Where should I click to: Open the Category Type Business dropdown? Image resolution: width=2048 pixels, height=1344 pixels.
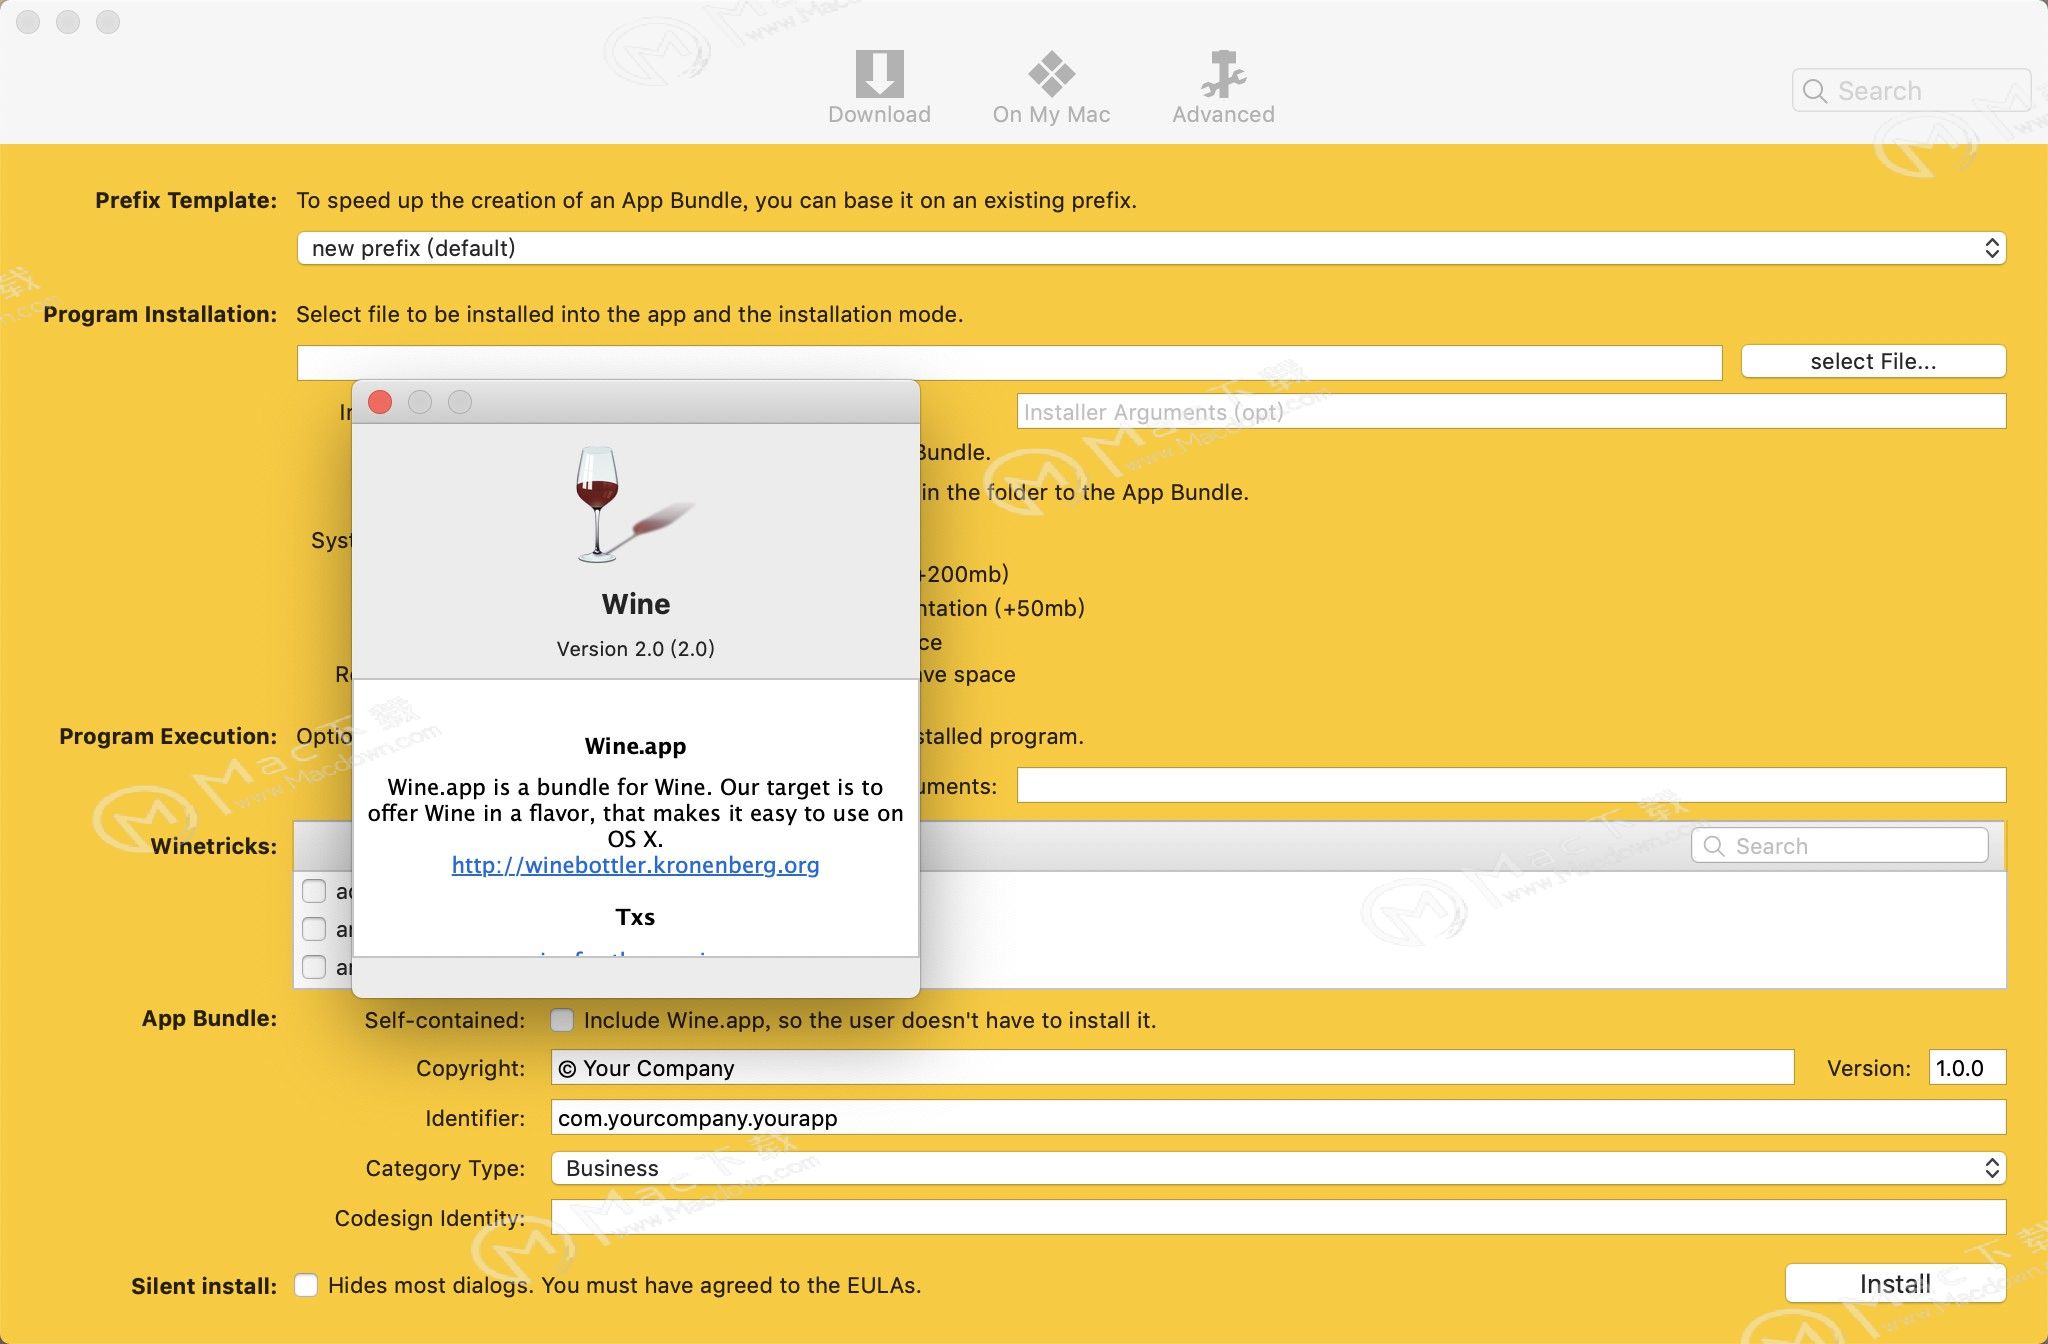[1278, 1168]
